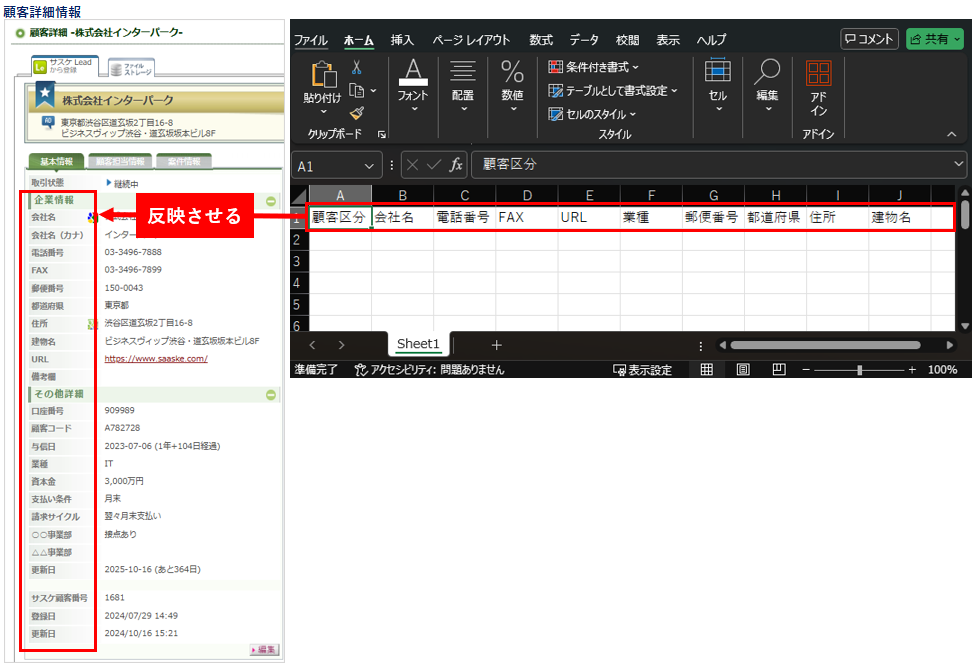This screenshot has width=974, height=670.
Task: Click the フォント group icon
Action: click(413, 72)
